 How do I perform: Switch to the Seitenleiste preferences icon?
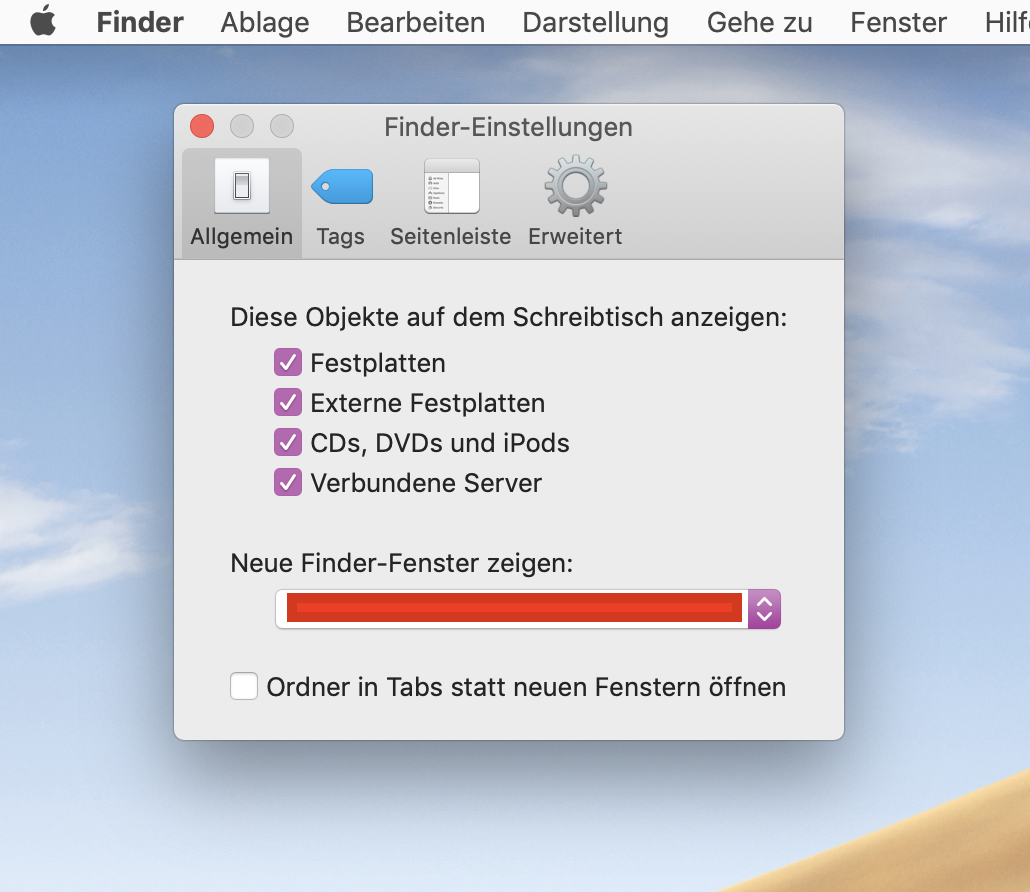point(451,187)
